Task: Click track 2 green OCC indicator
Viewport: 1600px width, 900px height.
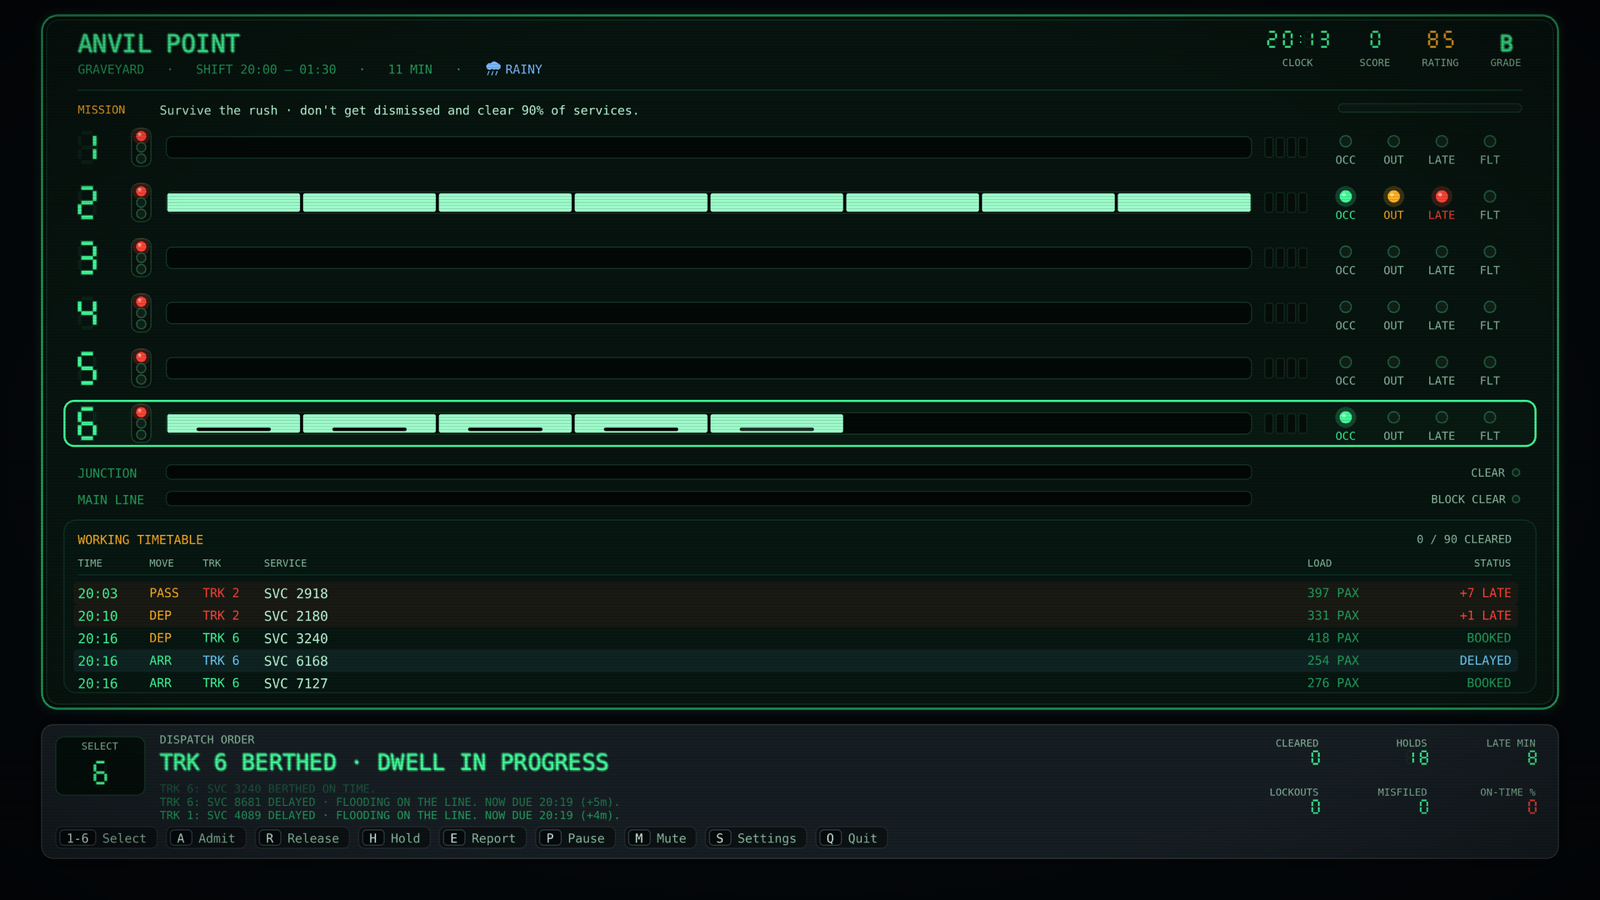Action: pyautogui.click(x=1345, y=197)
